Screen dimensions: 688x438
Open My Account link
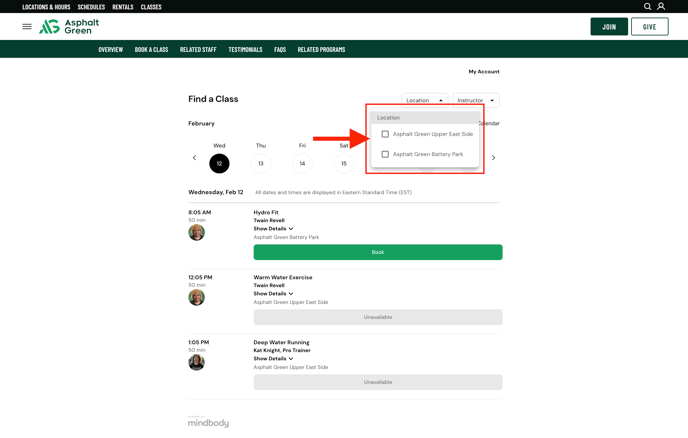click(x=484, y=72)
